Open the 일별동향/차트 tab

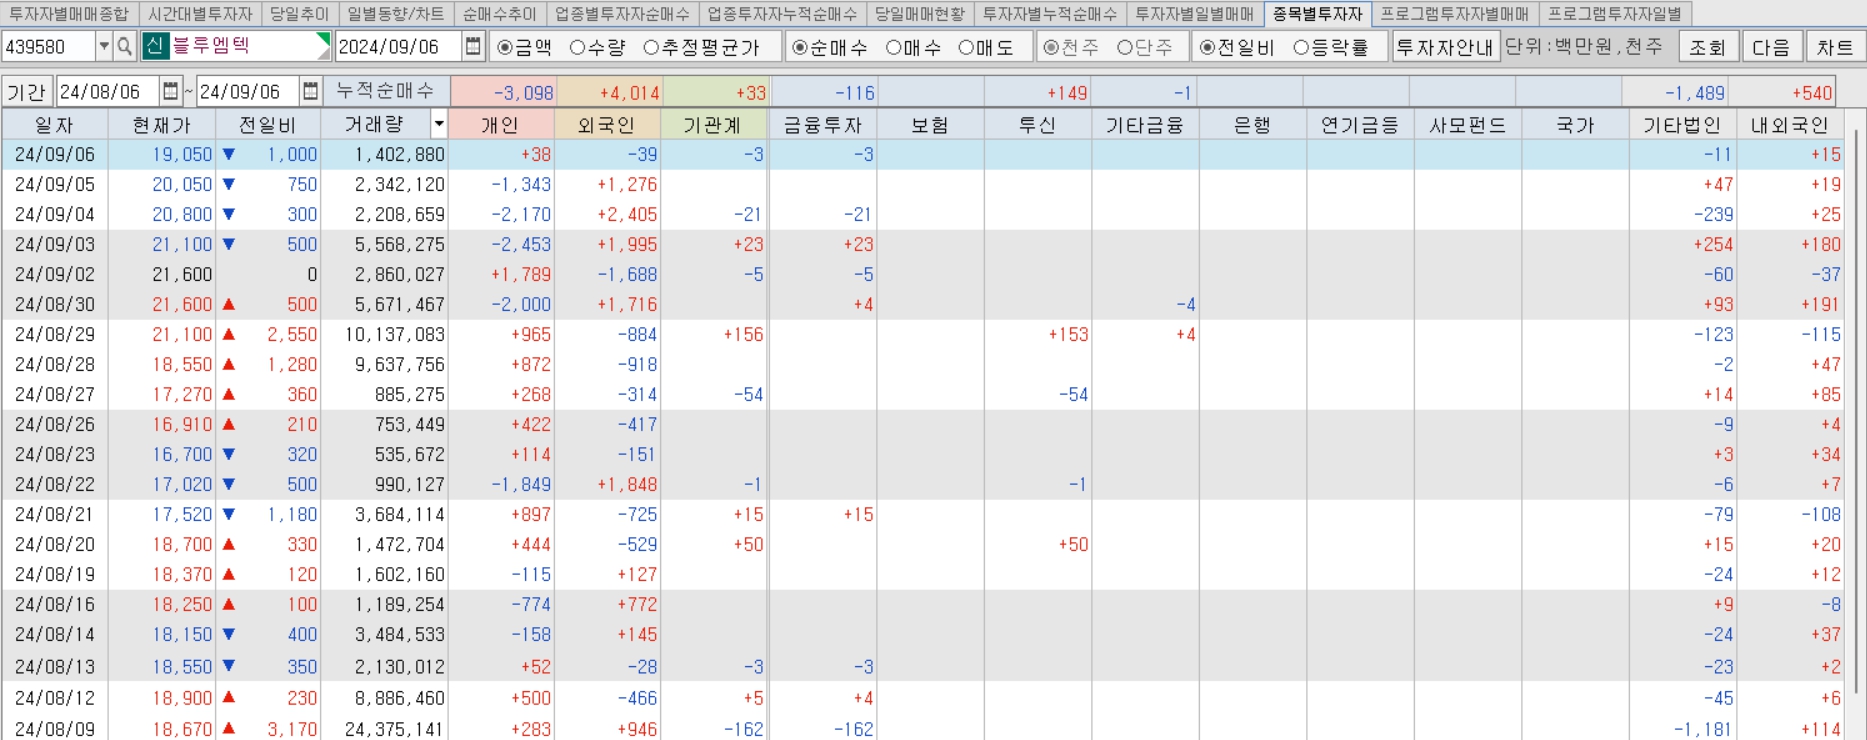396,14
